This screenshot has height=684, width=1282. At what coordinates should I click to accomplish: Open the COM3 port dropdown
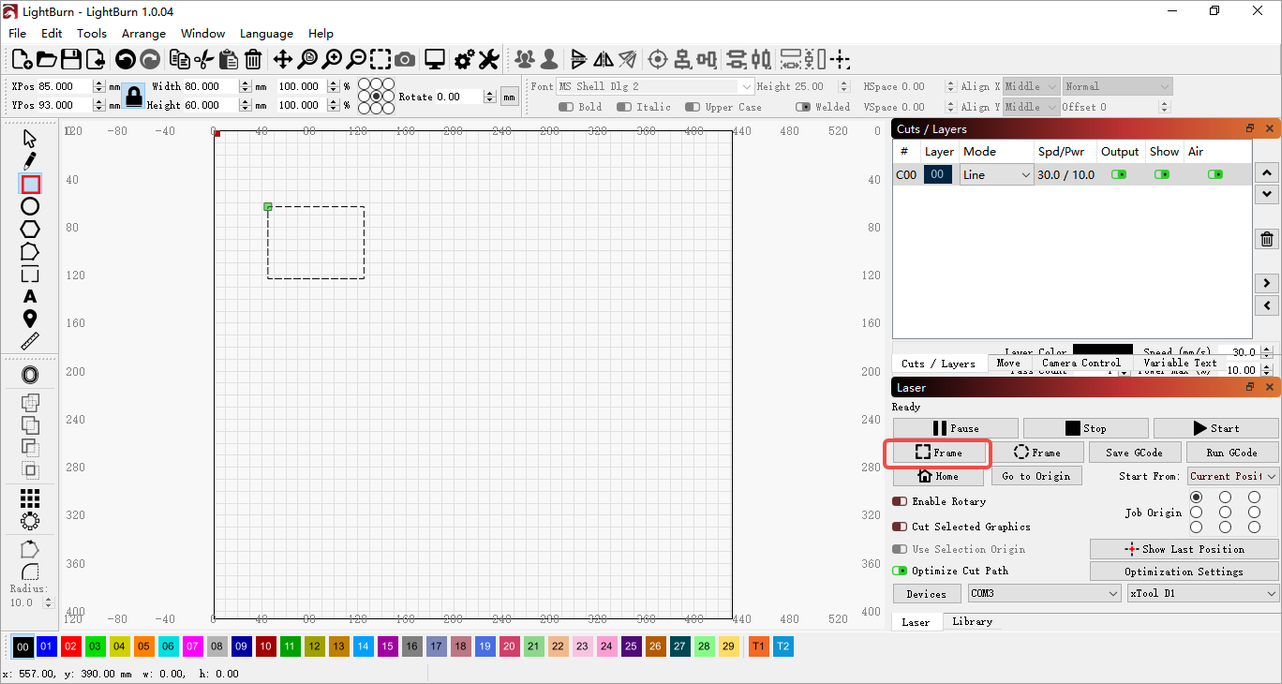(x=1044, y=593)
